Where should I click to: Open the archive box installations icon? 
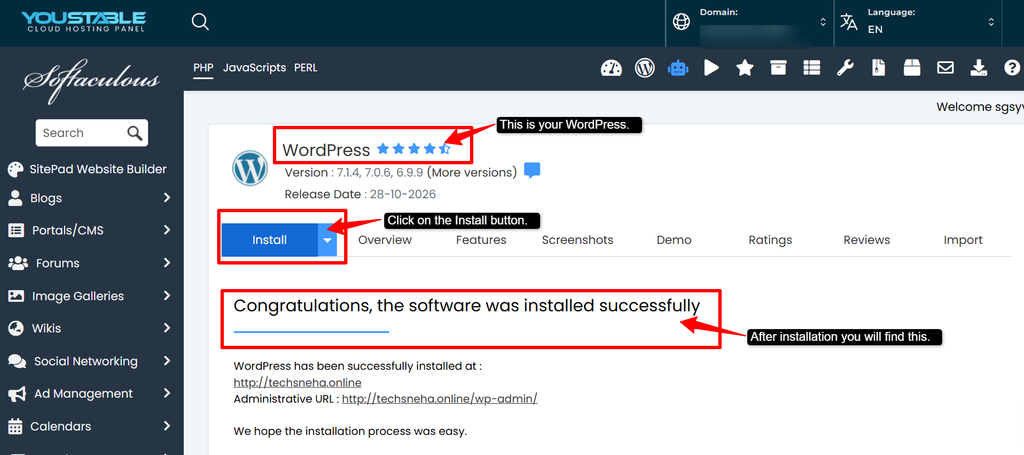(x=778, y=68)
